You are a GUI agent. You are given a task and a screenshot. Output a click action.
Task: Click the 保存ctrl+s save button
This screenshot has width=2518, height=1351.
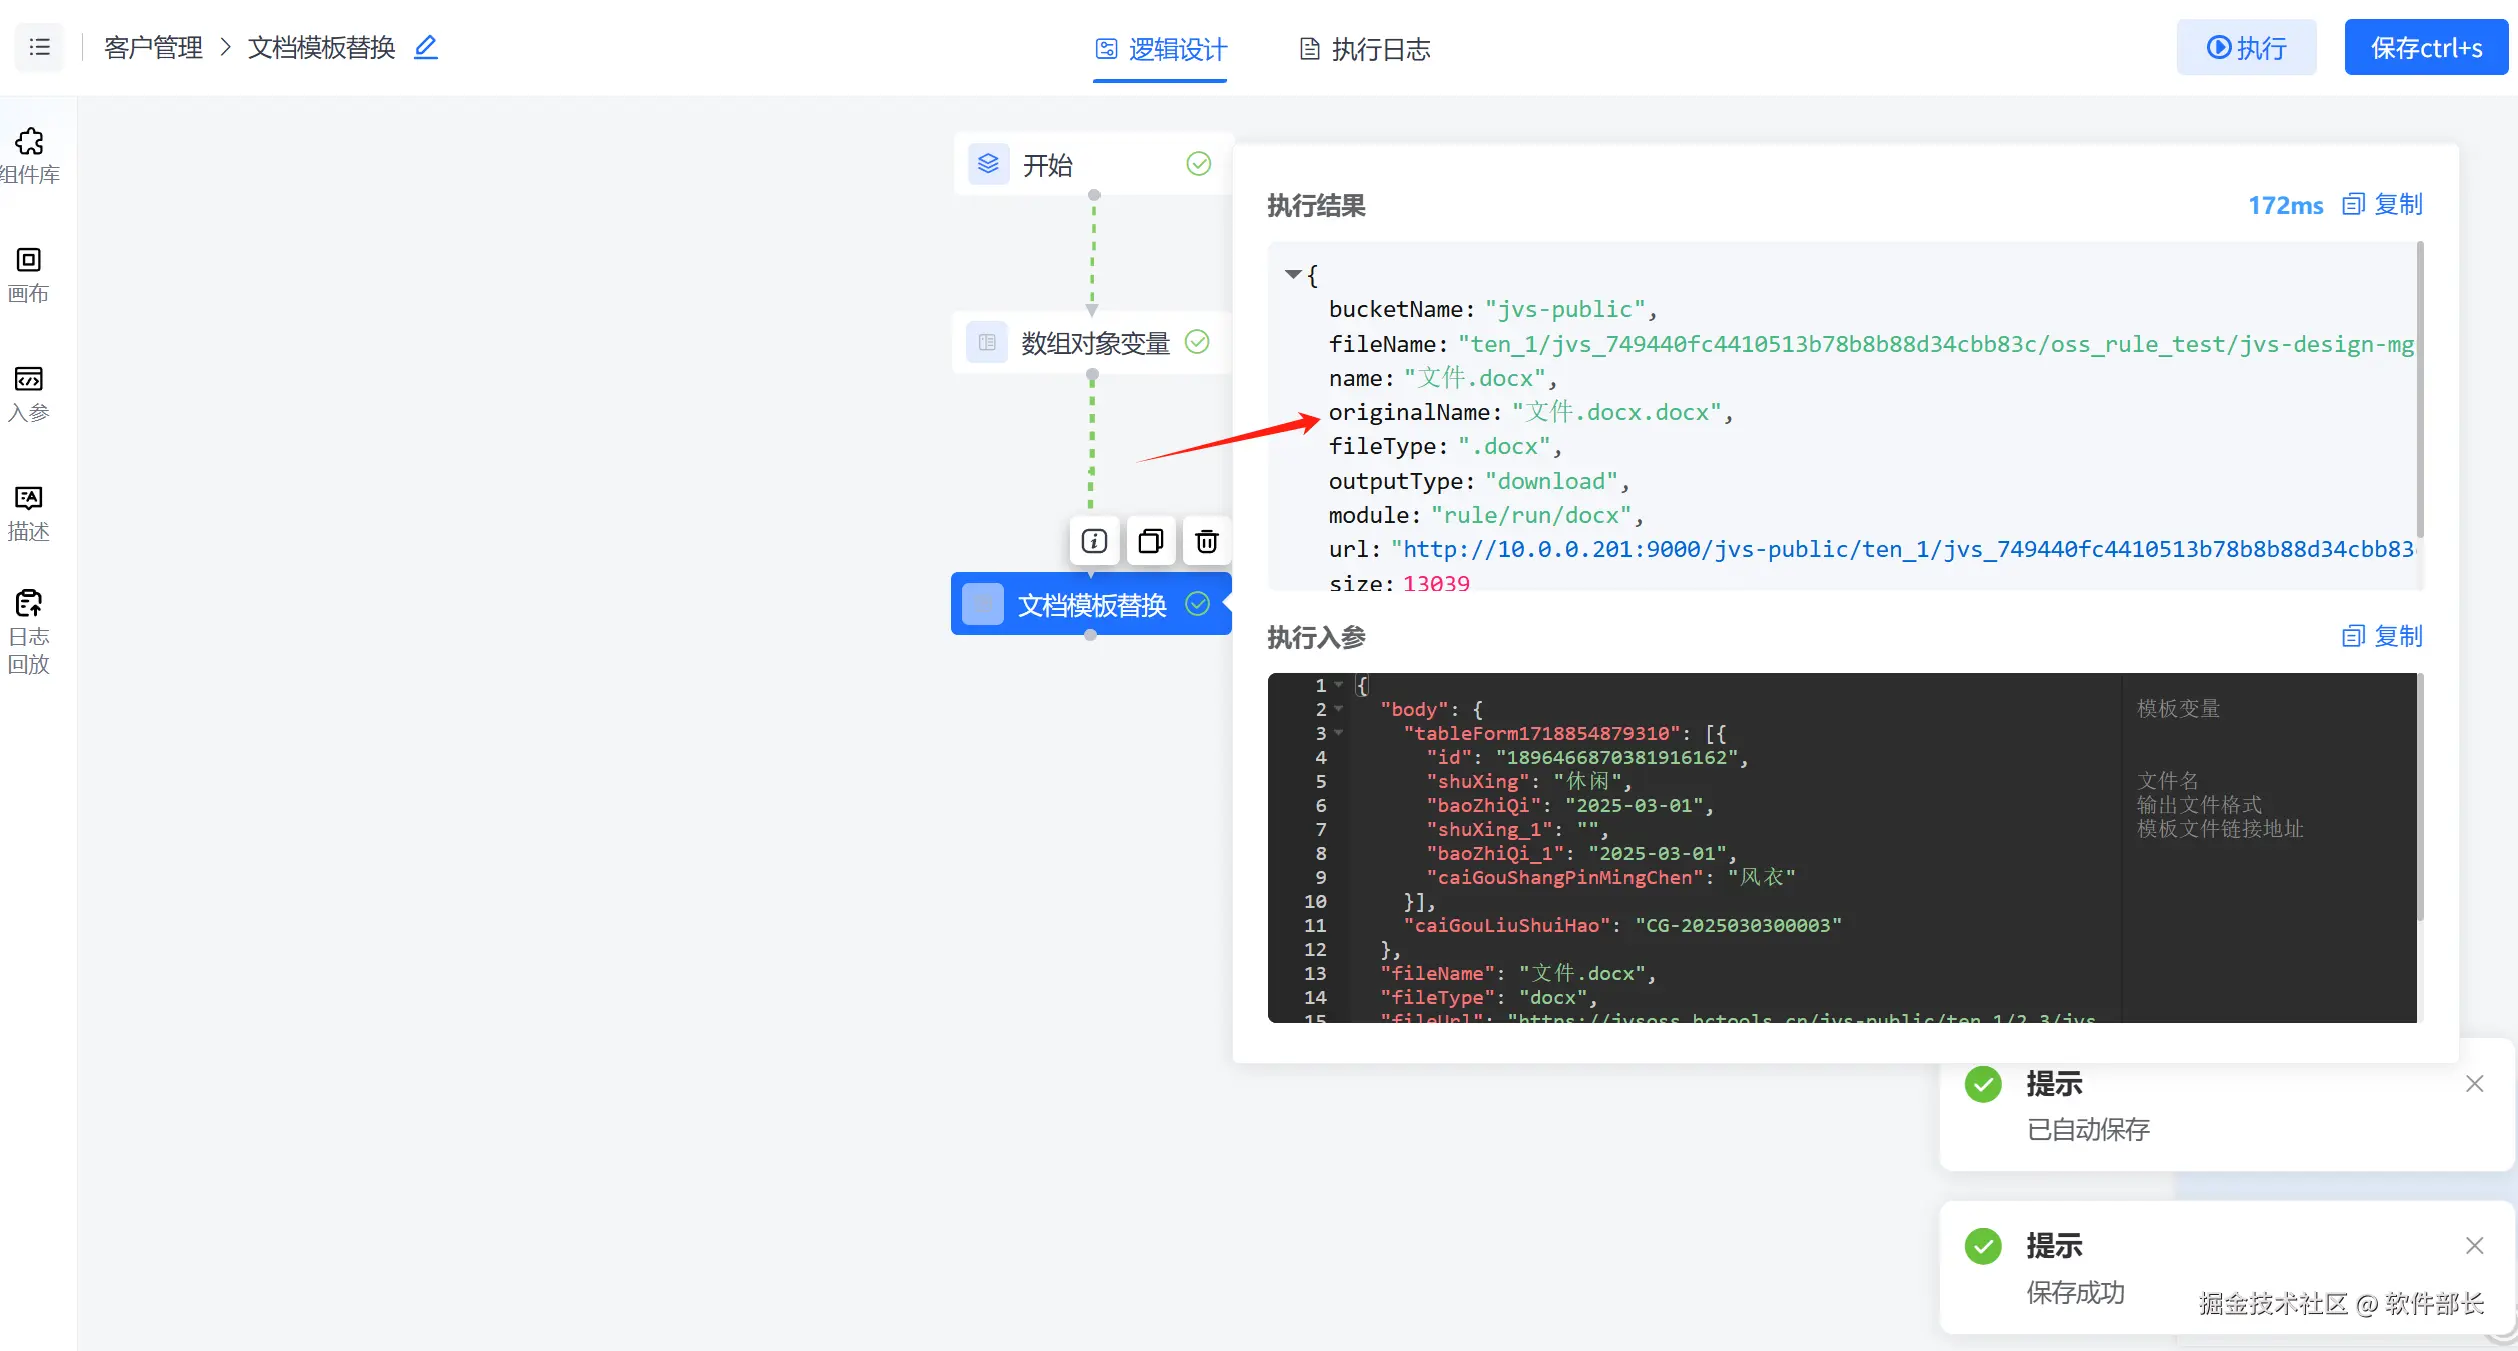pyautogui.click(x=2425, y=47)
